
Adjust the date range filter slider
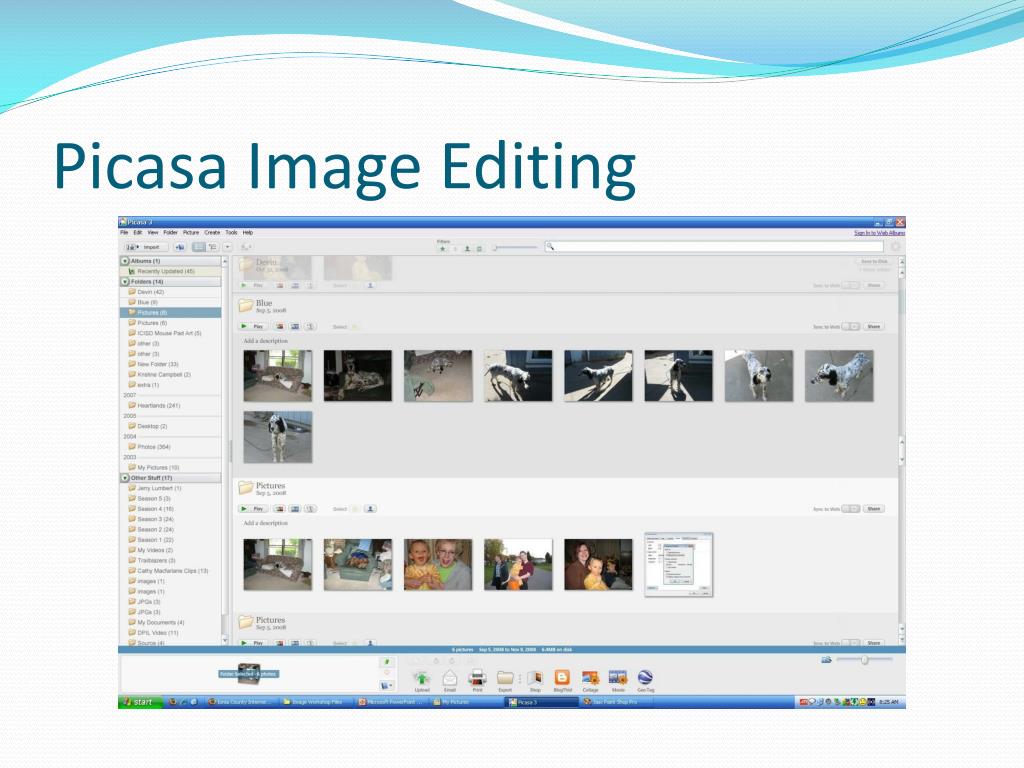[515, 248]
